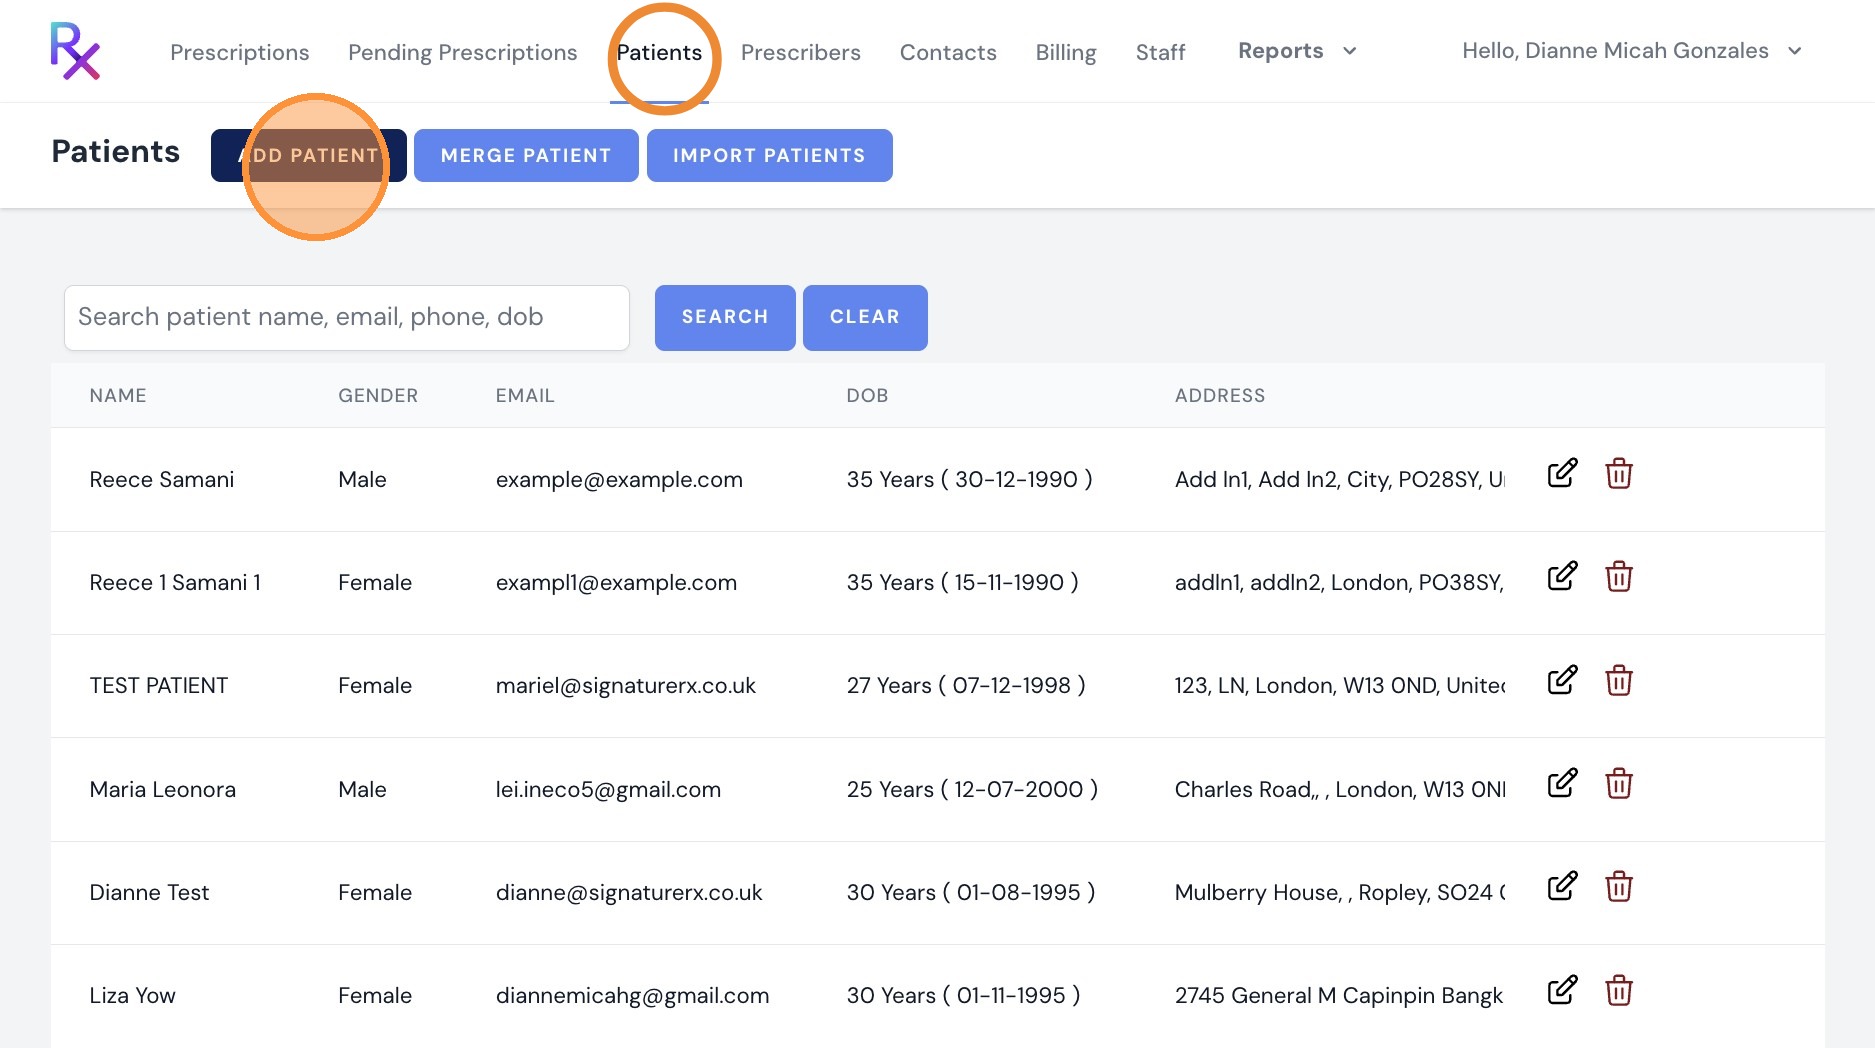
Task: Open Pending Prescriptions tab
Action: pos(463,52)
